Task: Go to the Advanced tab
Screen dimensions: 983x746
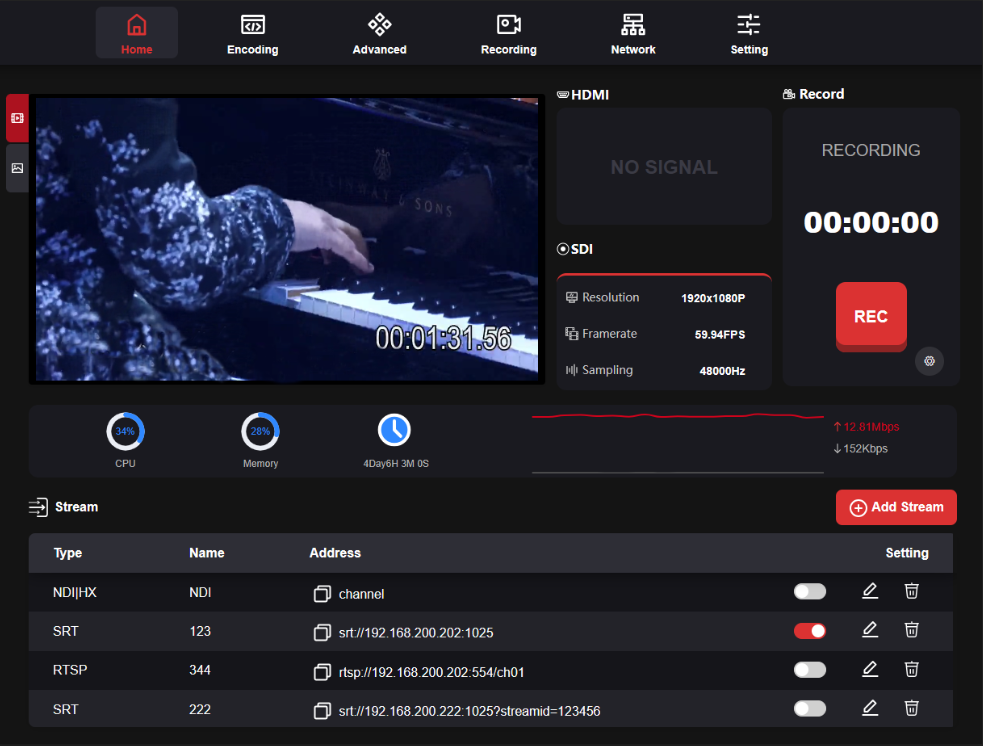Action: 380,34
